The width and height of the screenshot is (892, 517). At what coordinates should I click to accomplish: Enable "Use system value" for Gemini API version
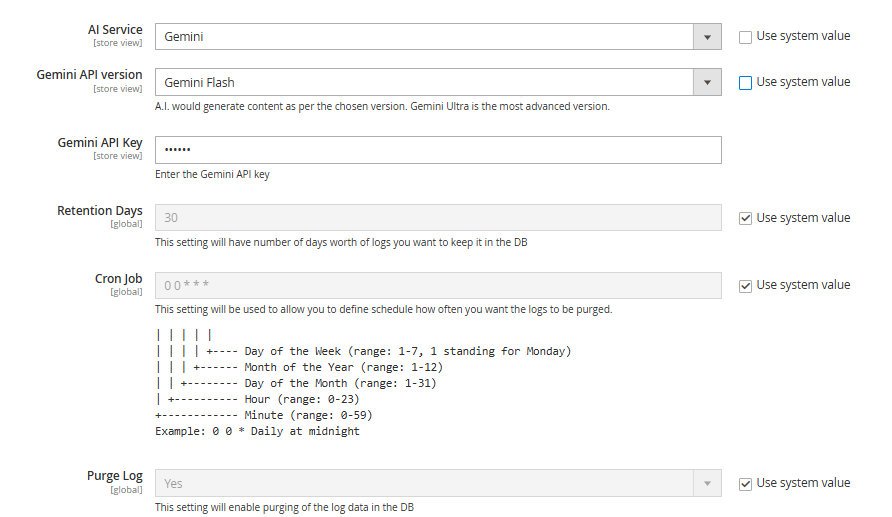(x=745, y=83)
